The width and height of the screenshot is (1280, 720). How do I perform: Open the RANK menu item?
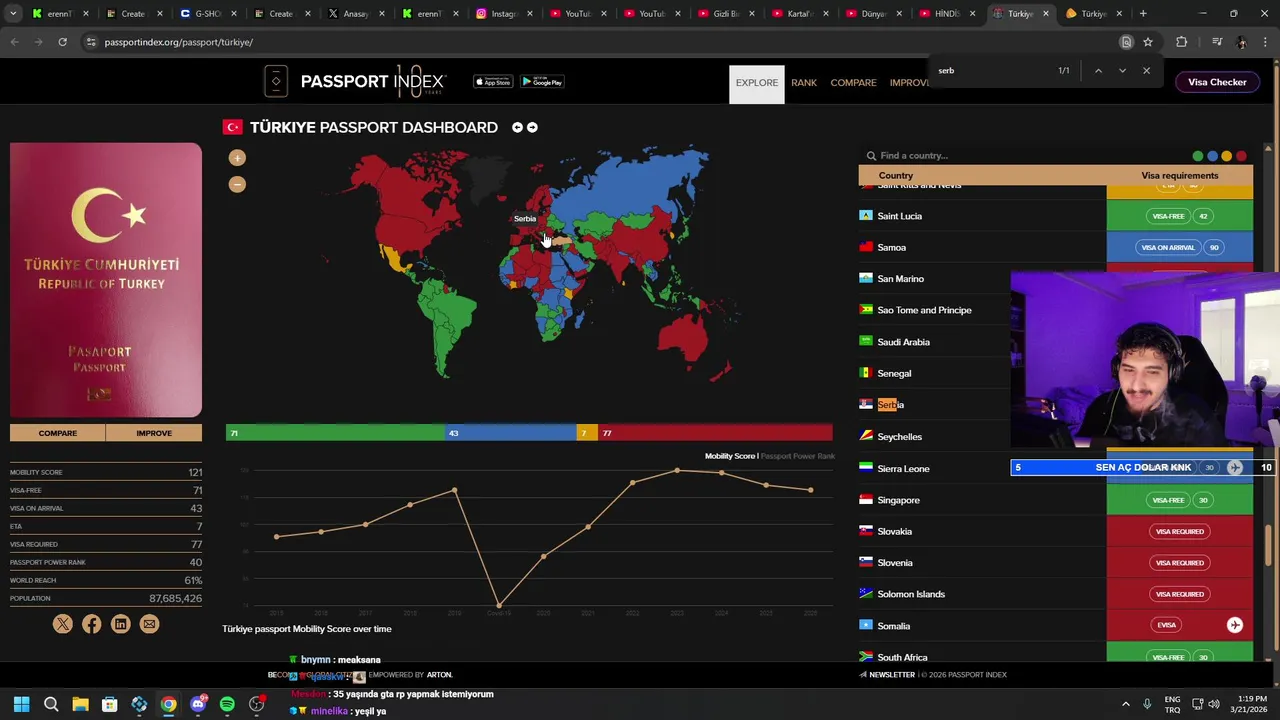point(804,83)
